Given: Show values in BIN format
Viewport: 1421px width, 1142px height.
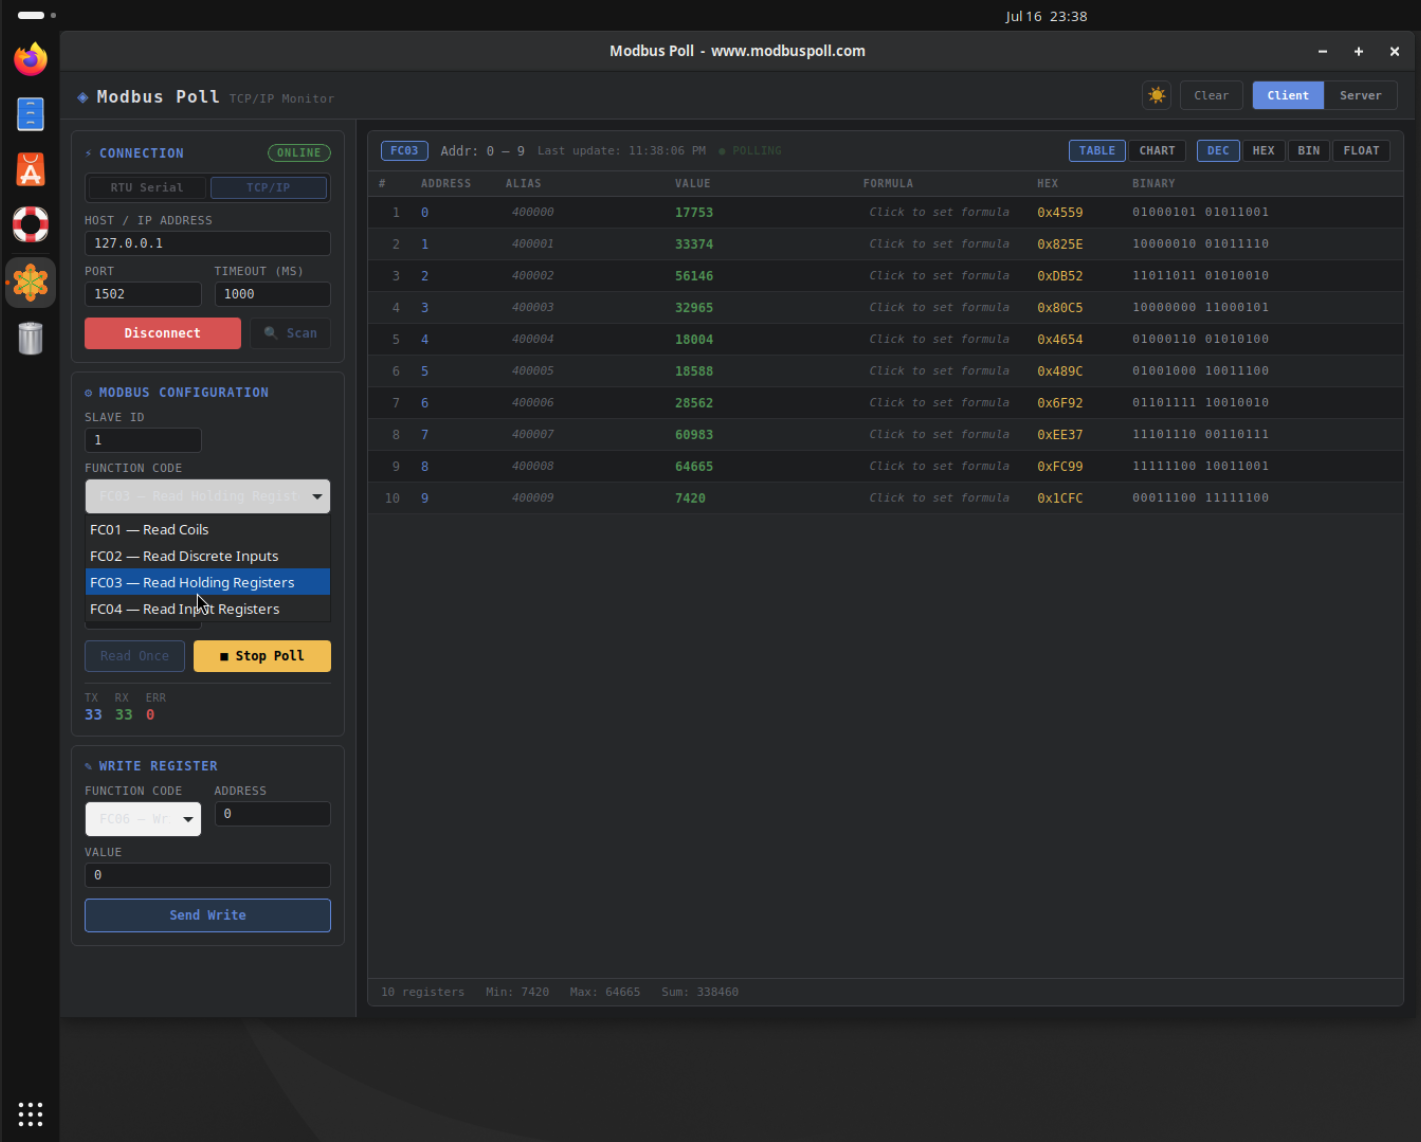Looking at the screenshot, I should tap(1308, 150).
